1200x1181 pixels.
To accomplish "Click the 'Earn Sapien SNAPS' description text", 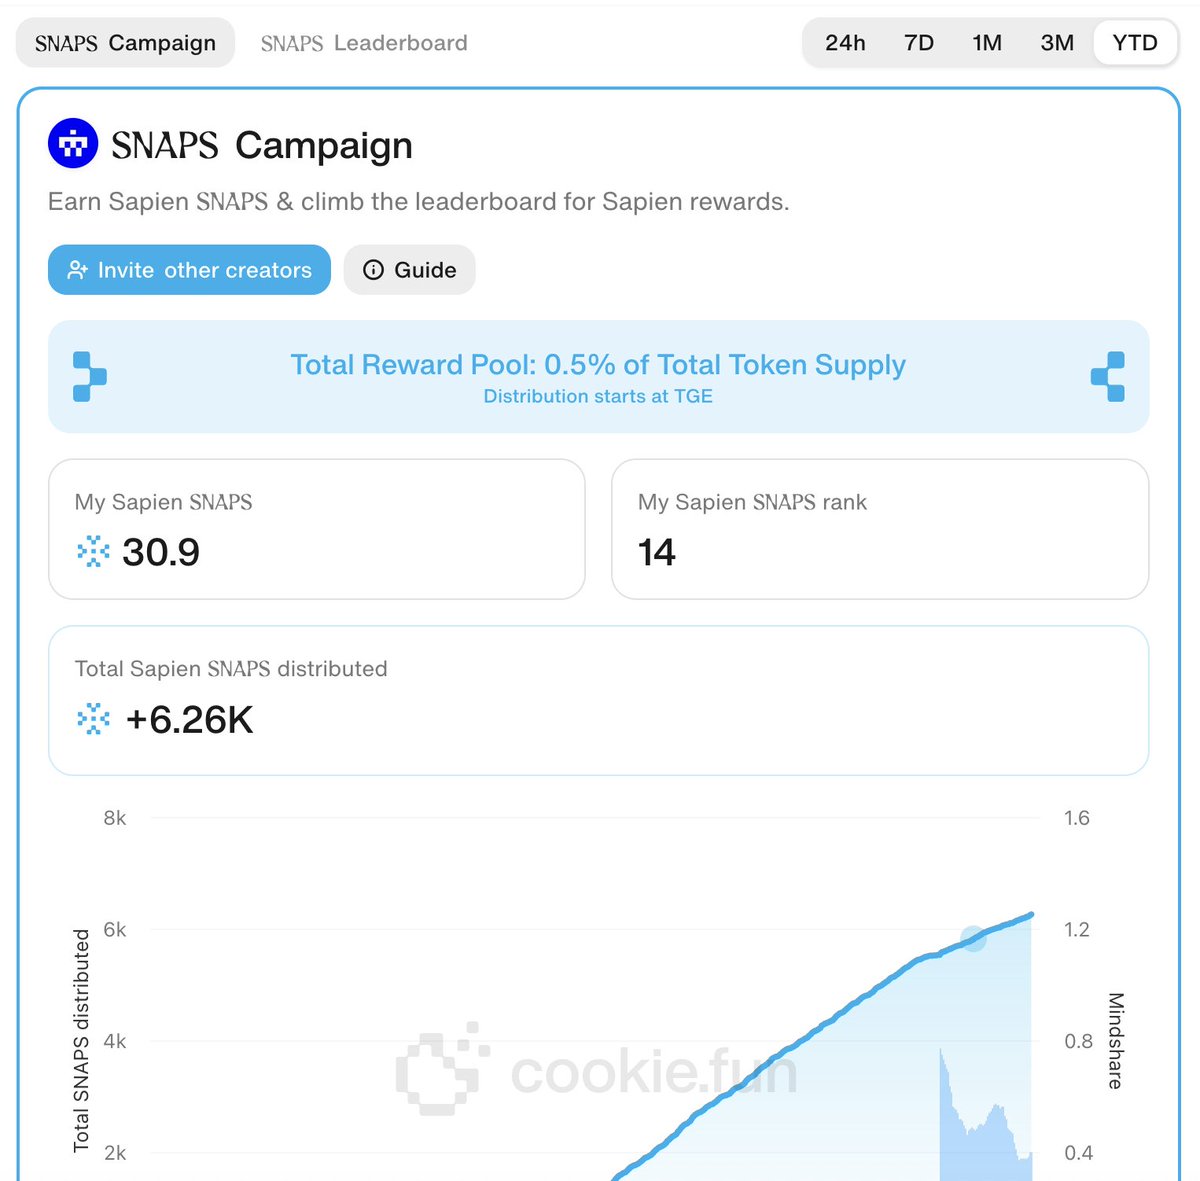I will coord(418,202).
